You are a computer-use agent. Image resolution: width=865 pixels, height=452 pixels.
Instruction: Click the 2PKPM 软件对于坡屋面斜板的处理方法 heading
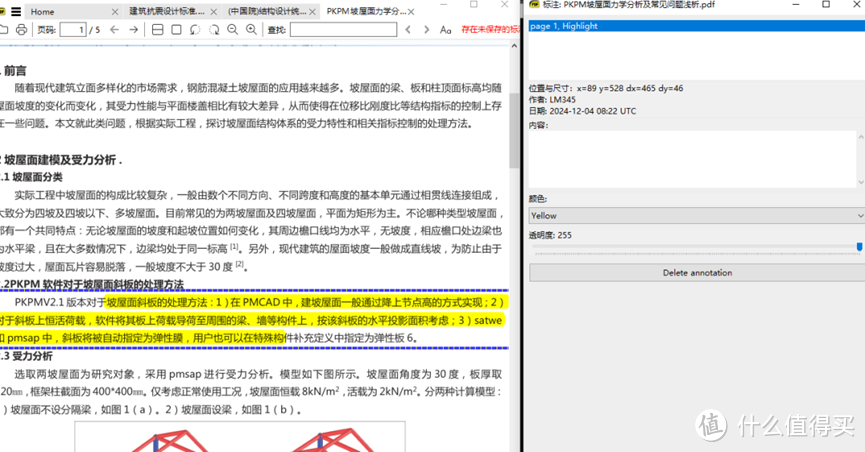coord(92,285)
